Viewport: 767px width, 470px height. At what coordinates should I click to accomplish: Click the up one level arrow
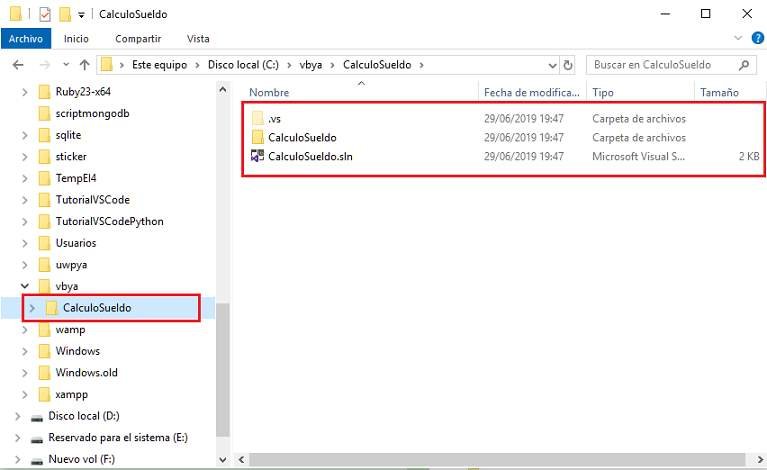(83, 65)
